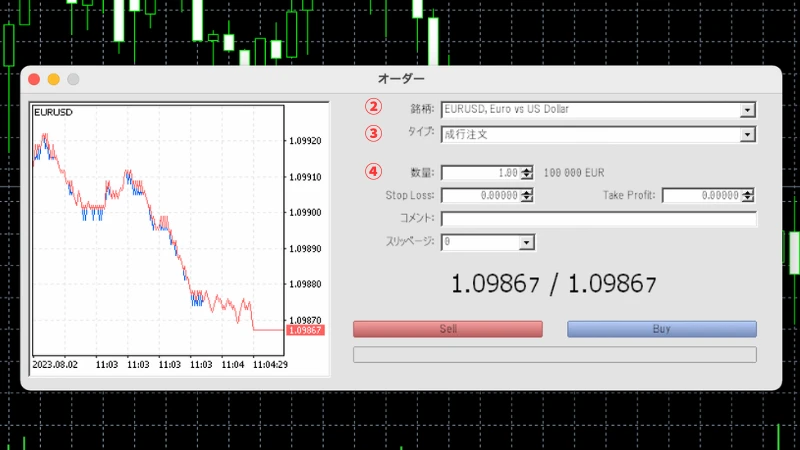Click the 2023.08.02 date label
The height and width of the screenshot is (450, 800).
[55, 365]
